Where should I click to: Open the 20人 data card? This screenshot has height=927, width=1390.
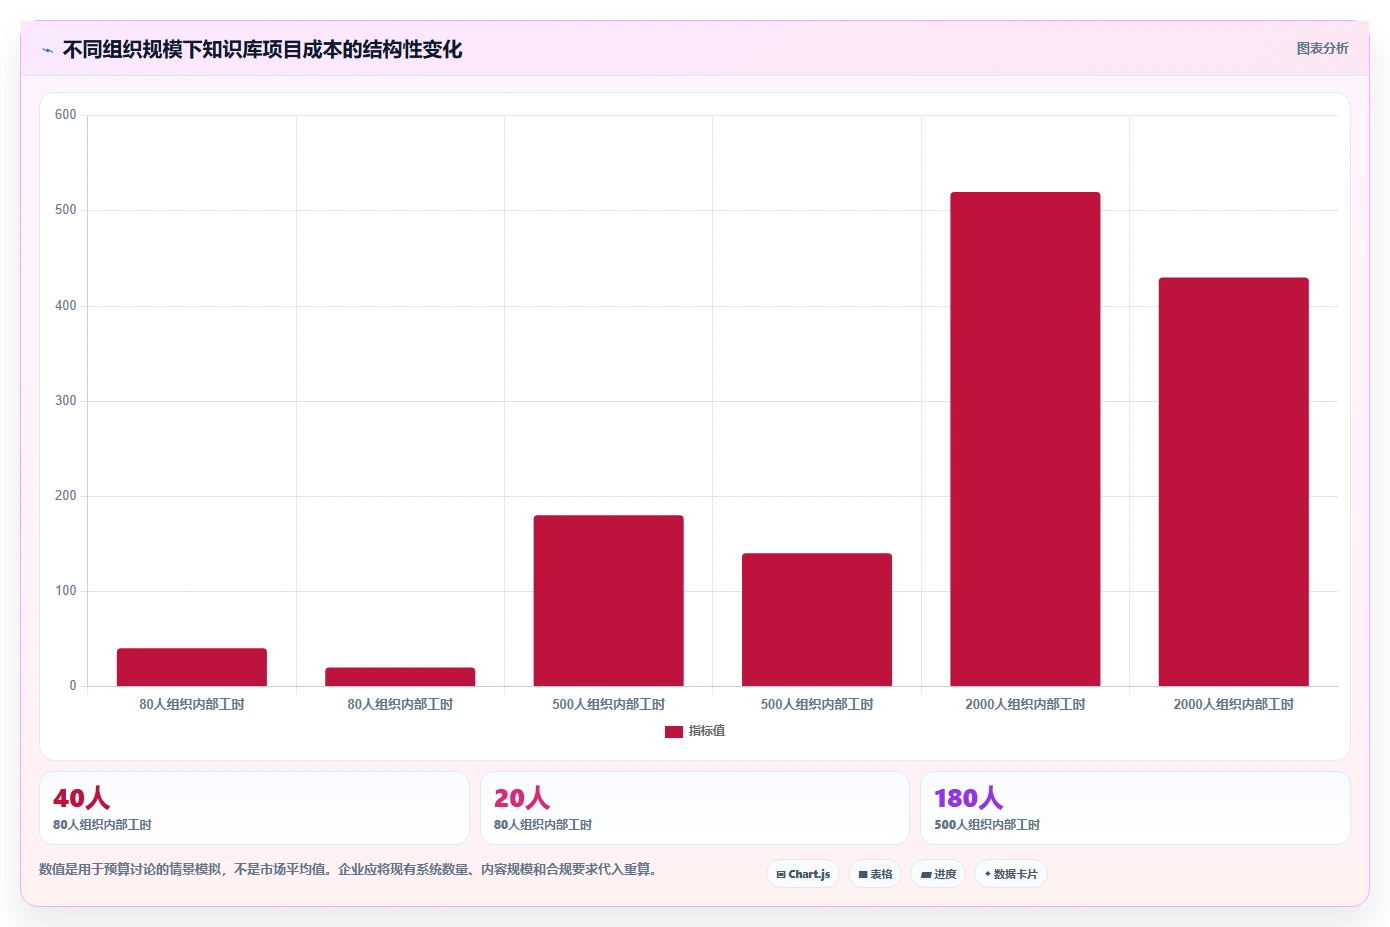pos(695,808)
